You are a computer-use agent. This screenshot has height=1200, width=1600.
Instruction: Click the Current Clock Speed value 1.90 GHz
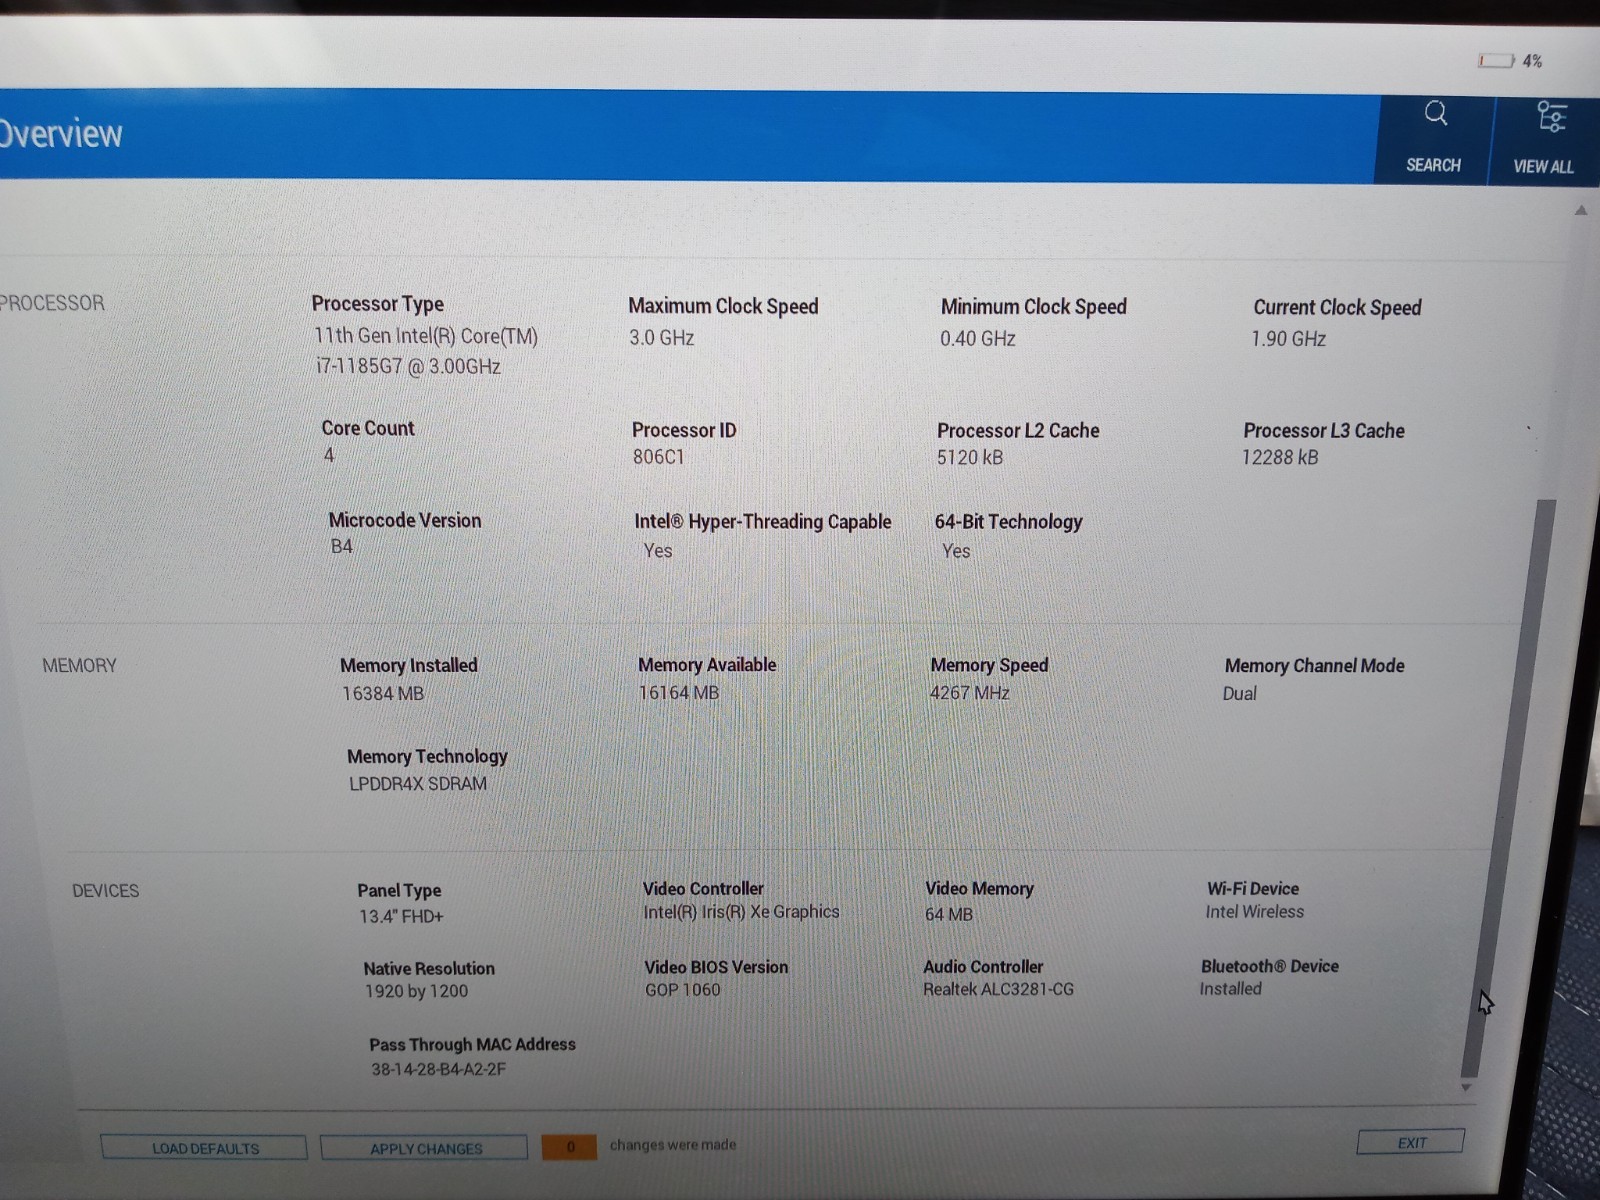1288,339
